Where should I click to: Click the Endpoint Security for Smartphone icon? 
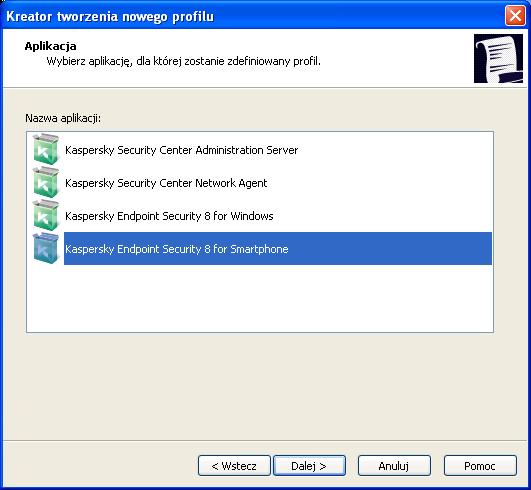[x=46, y=248]
